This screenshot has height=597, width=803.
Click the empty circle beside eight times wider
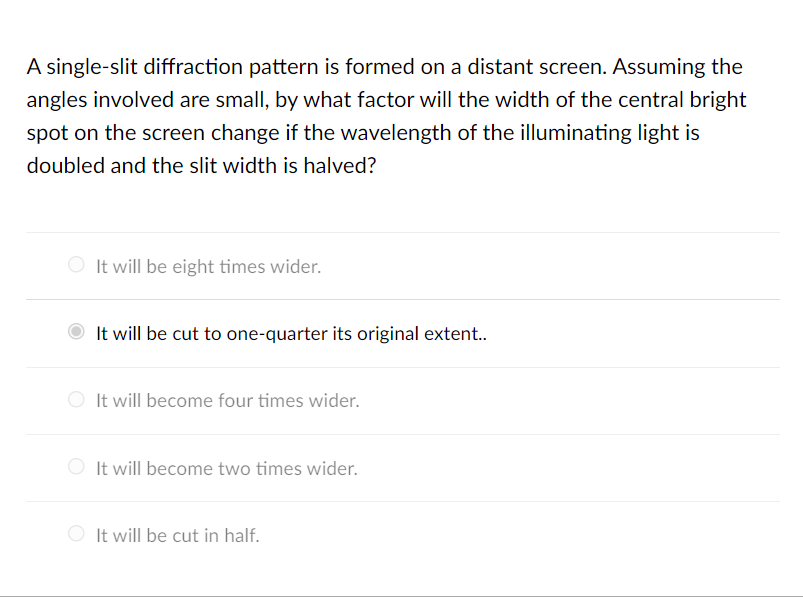click(x=76, y=264)
